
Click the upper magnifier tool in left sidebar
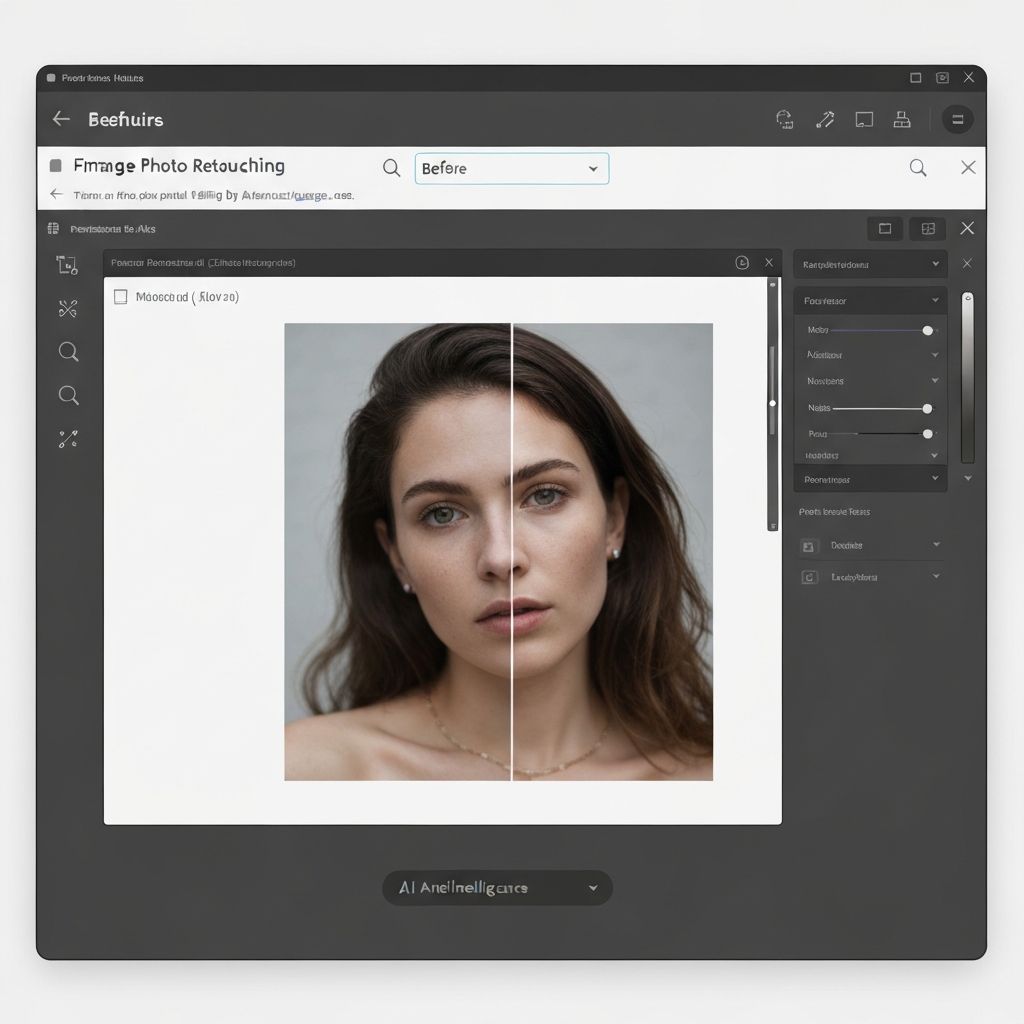[68, 352]
